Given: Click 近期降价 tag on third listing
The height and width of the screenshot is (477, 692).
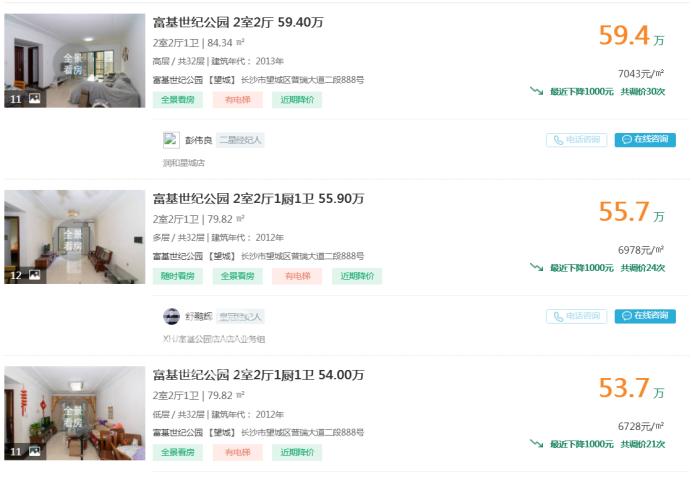Looking at the screenshot, I should 296,452.
